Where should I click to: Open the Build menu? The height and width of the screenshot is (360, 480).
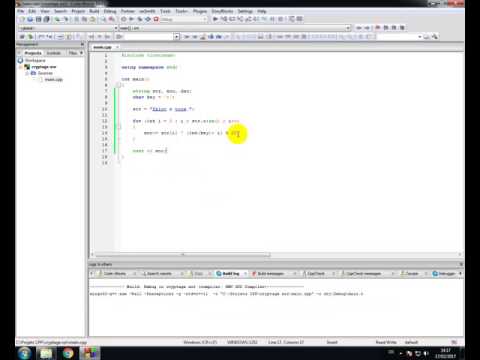coord(94,11)
